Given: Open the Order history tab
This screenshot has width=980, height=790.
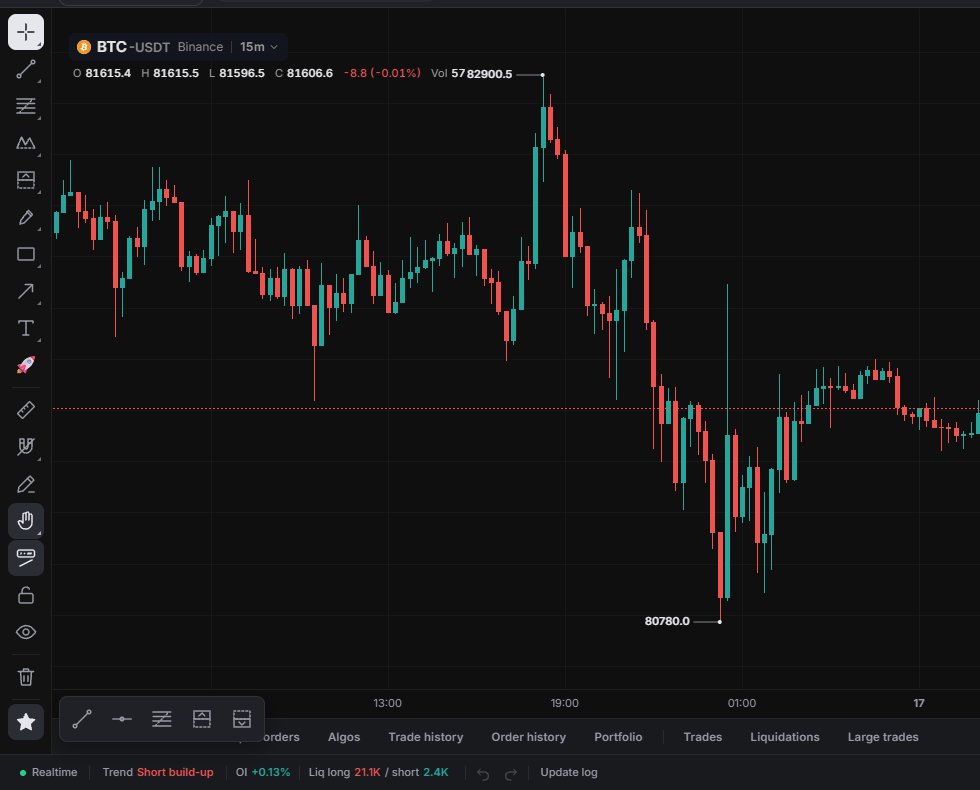Looking at the screenshot, I should pos(529,737).
